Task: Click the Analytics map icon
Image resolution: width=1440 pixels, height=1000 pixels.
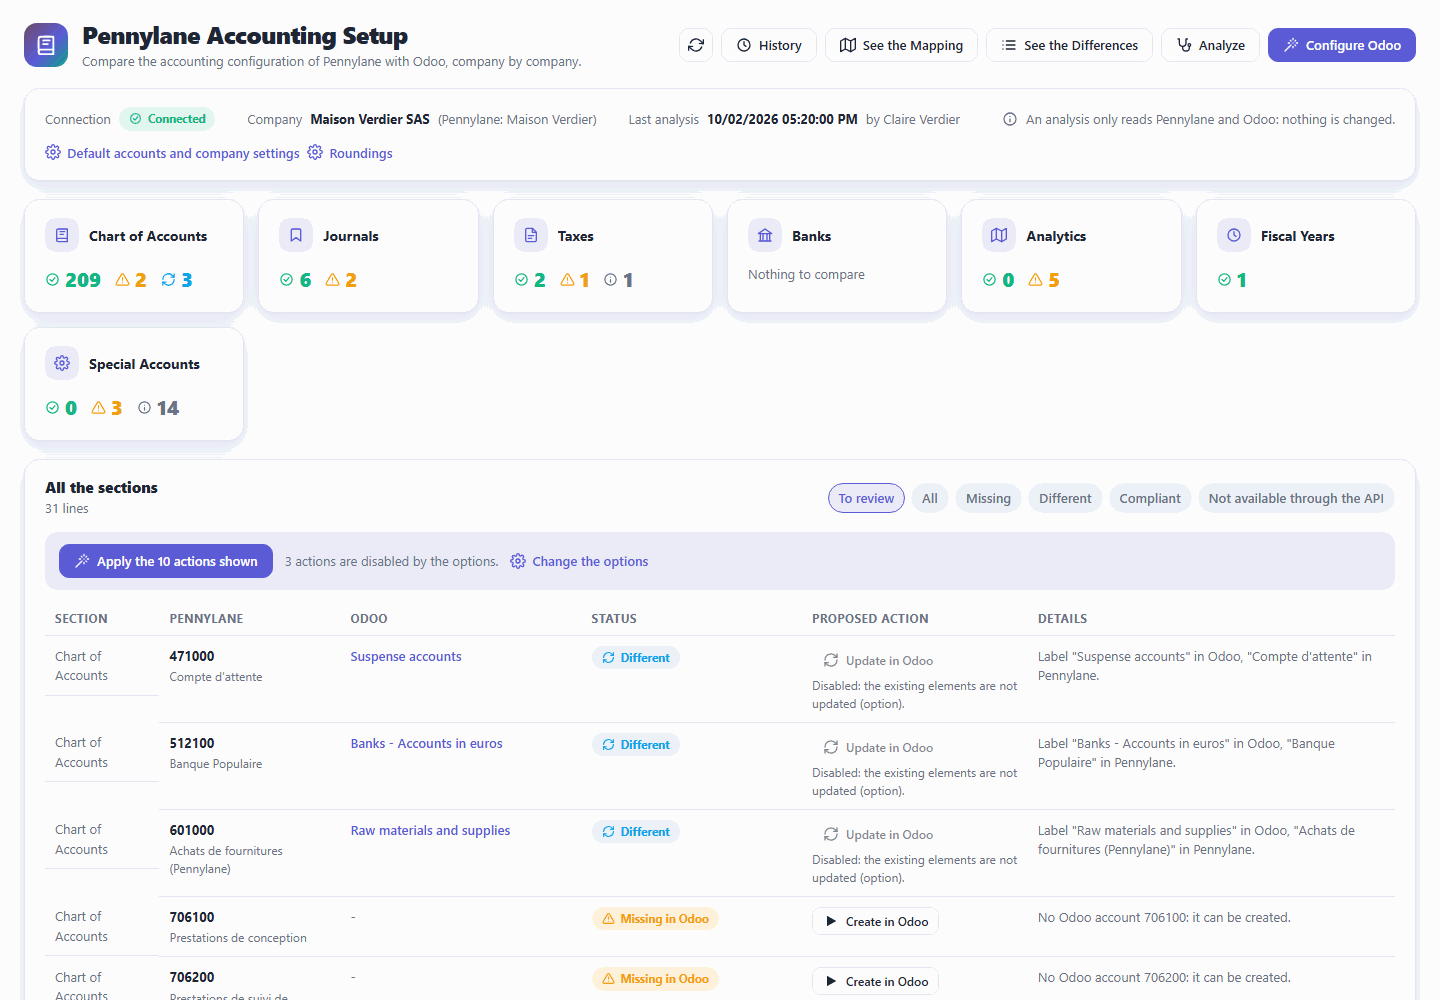Action: pyautogui.click(x=999, y=235)
